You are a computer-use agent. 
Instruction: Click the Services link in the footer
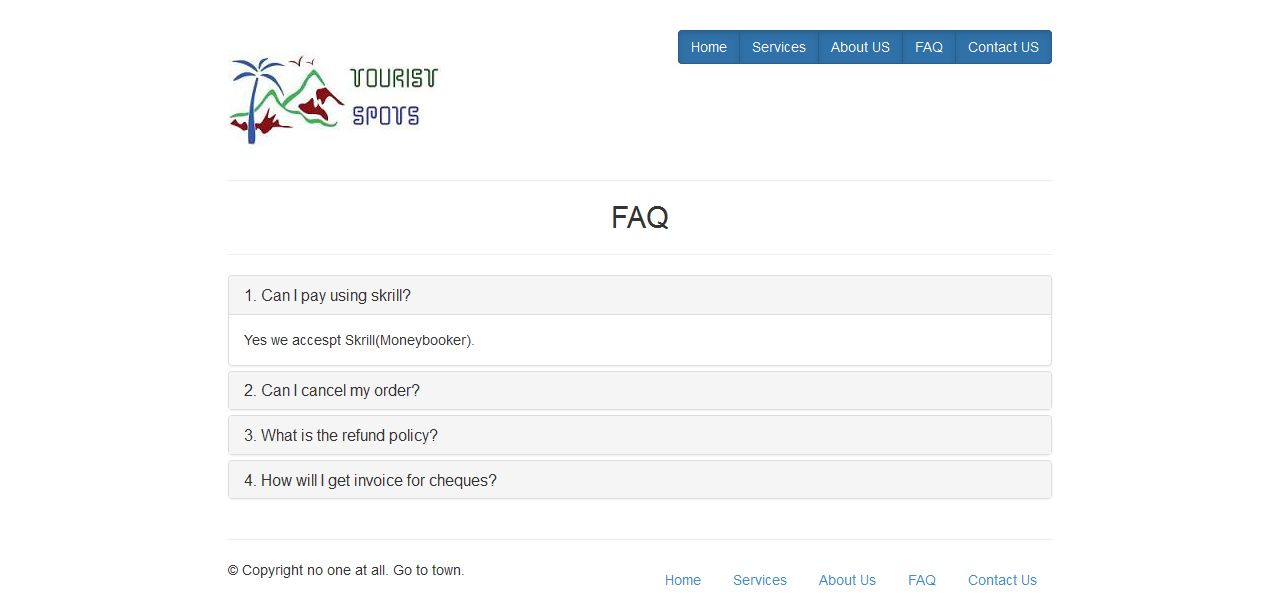[760, 580]
